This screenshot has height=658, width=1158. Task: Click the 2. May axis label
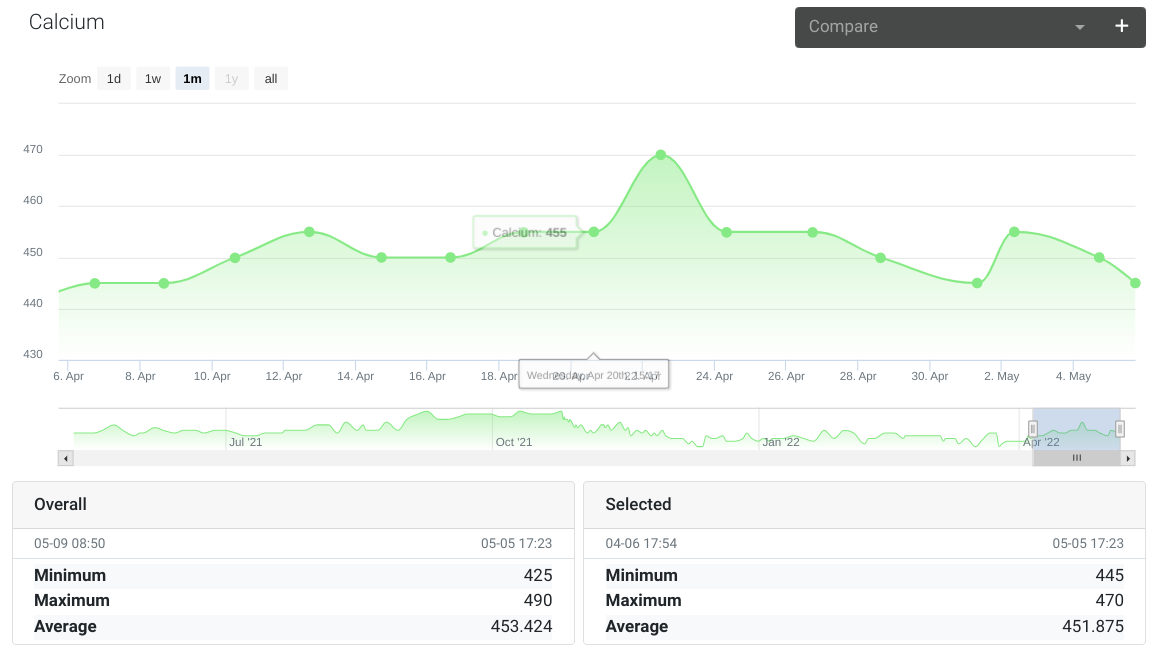1001,376
